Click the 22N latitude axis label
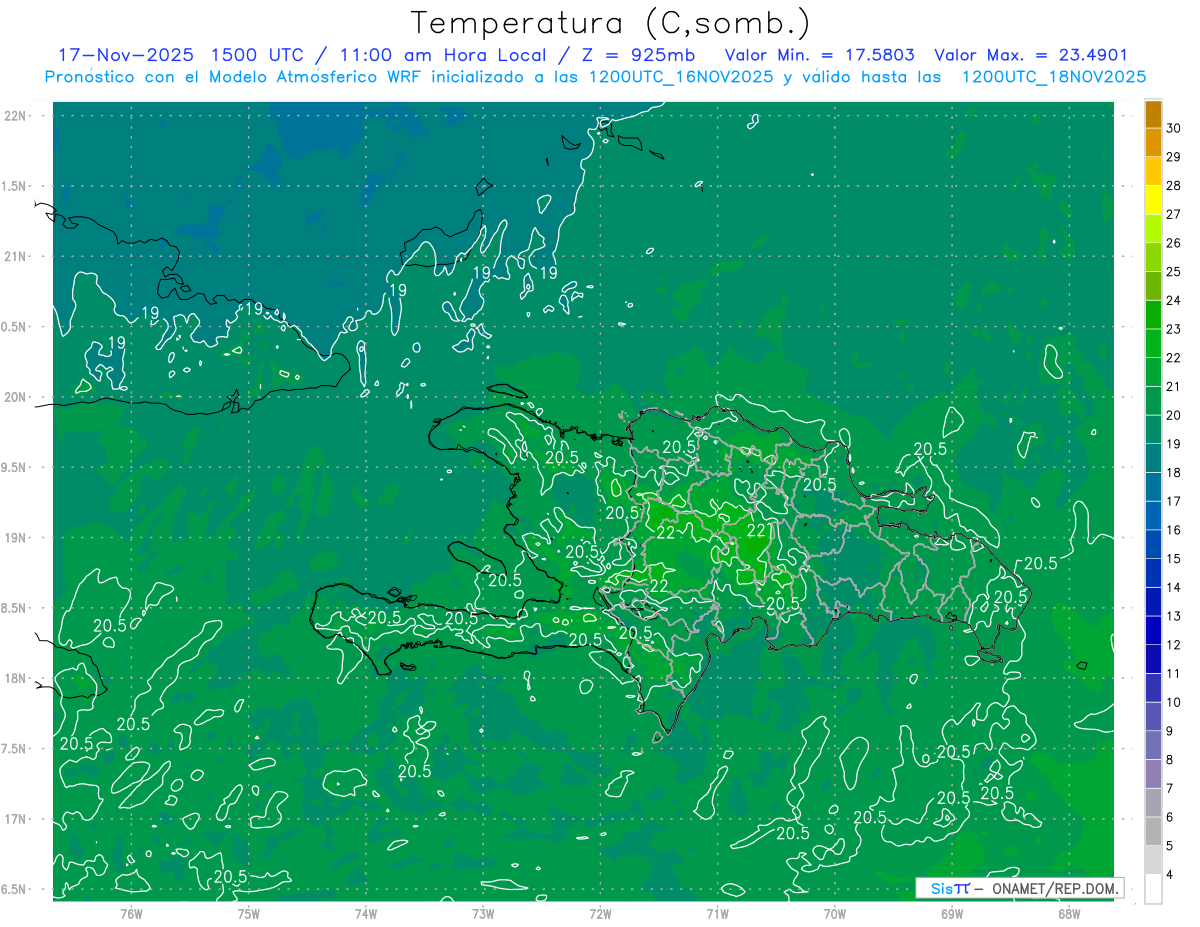1200x927 pixels. [x=16, y=116]
